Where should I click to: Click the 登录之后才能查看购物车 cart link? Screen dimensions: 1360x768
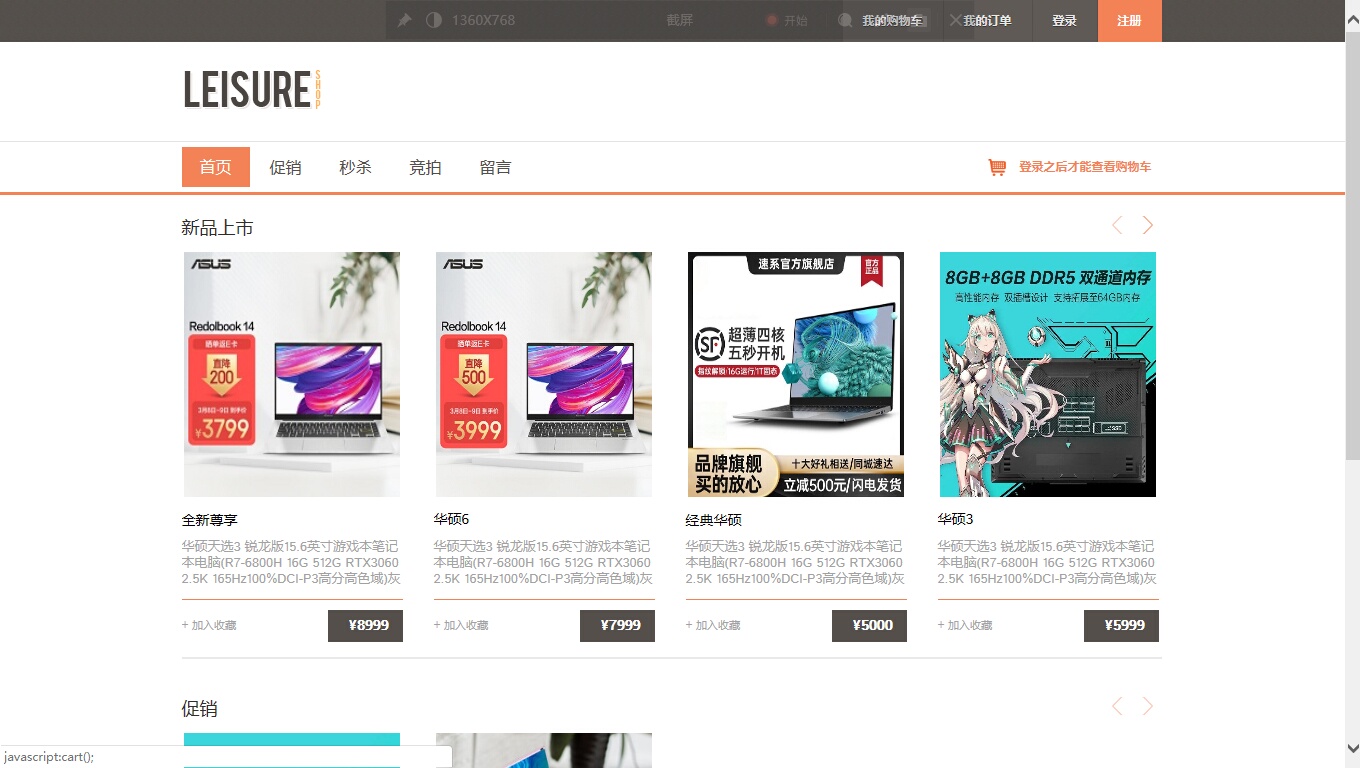(1085, 167)
